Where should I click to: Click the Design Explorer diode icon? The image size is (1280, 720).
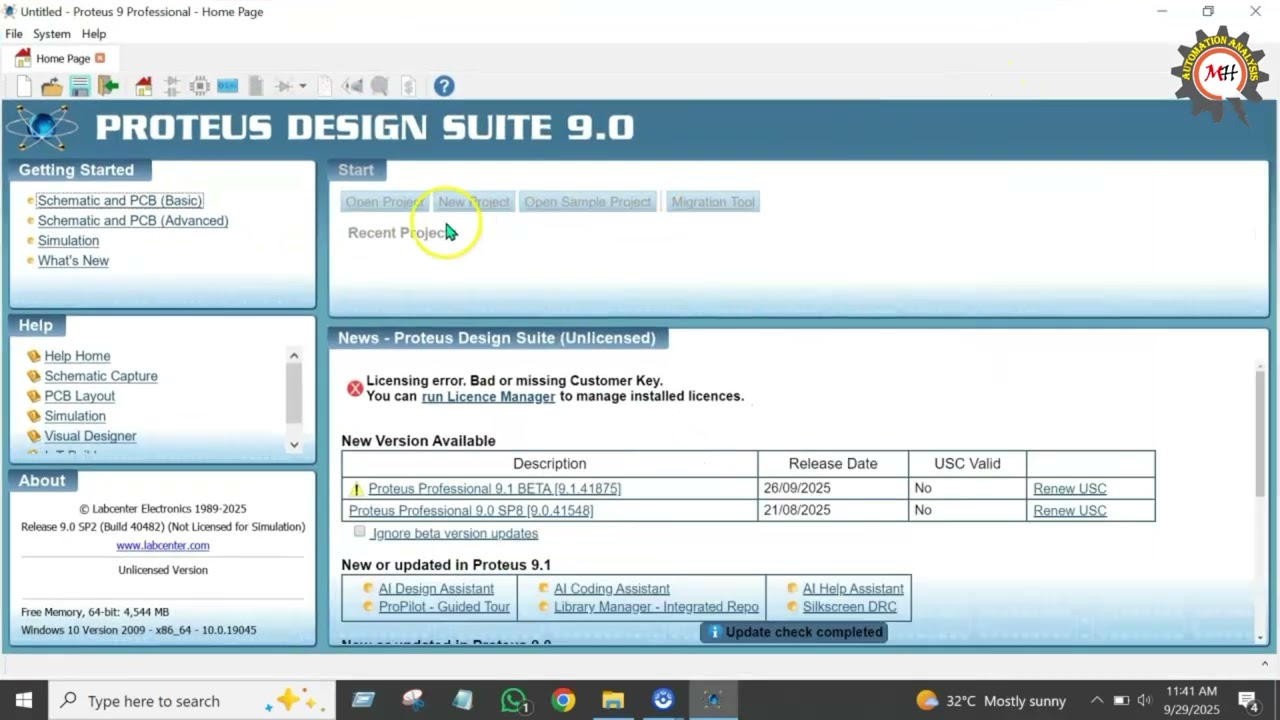(x=284, y=87)
